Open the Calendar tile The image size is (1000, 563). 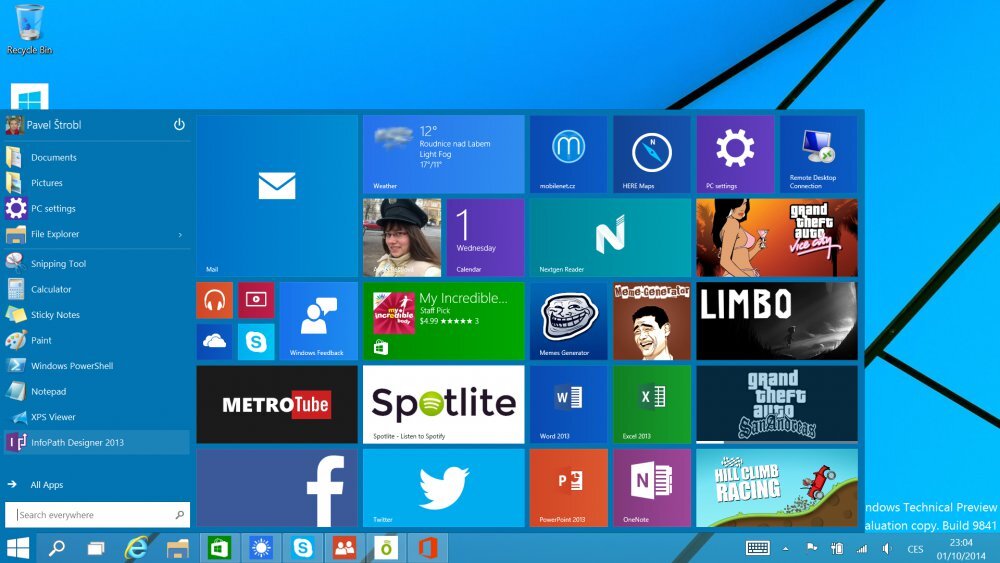(x=485, y=237)
